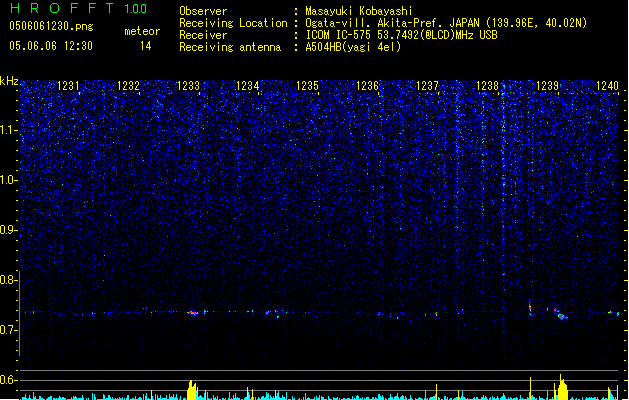Click the 1239 time marker
This screenshot has width=629, height=400.
click(x=548, y=86)
